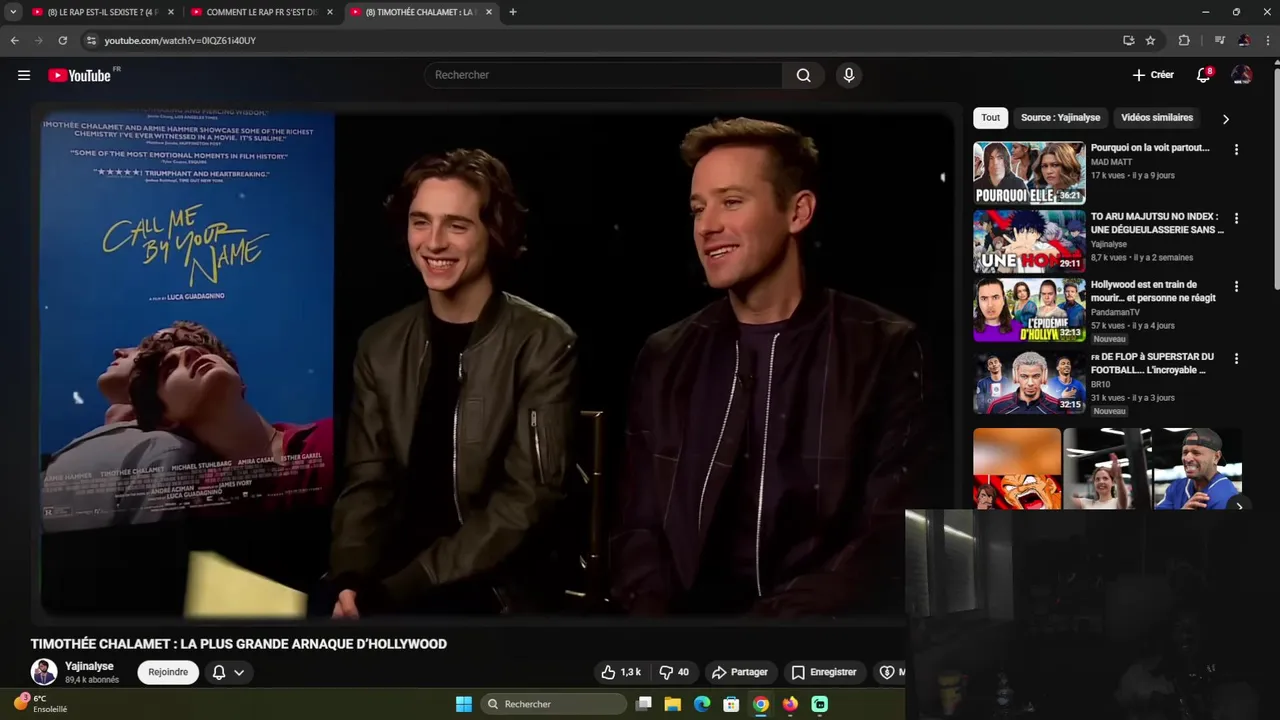Open Chrome three-dot menu

tap(1268, 40)
